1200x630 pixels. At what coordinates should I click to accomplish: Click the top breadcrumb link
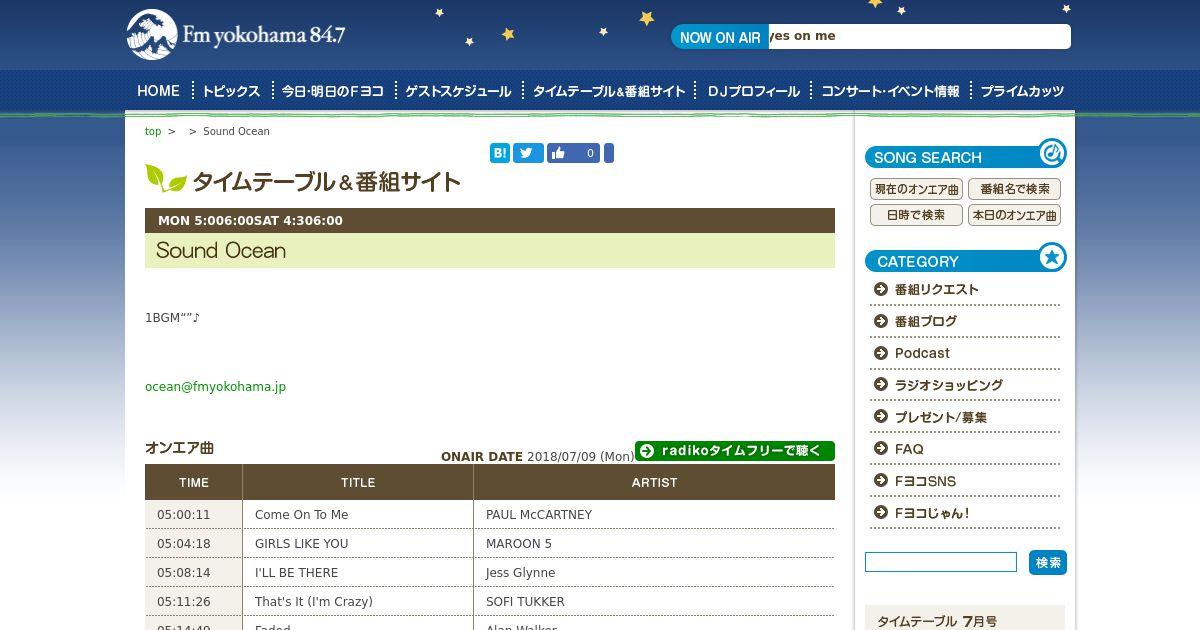tap(153, 131)
